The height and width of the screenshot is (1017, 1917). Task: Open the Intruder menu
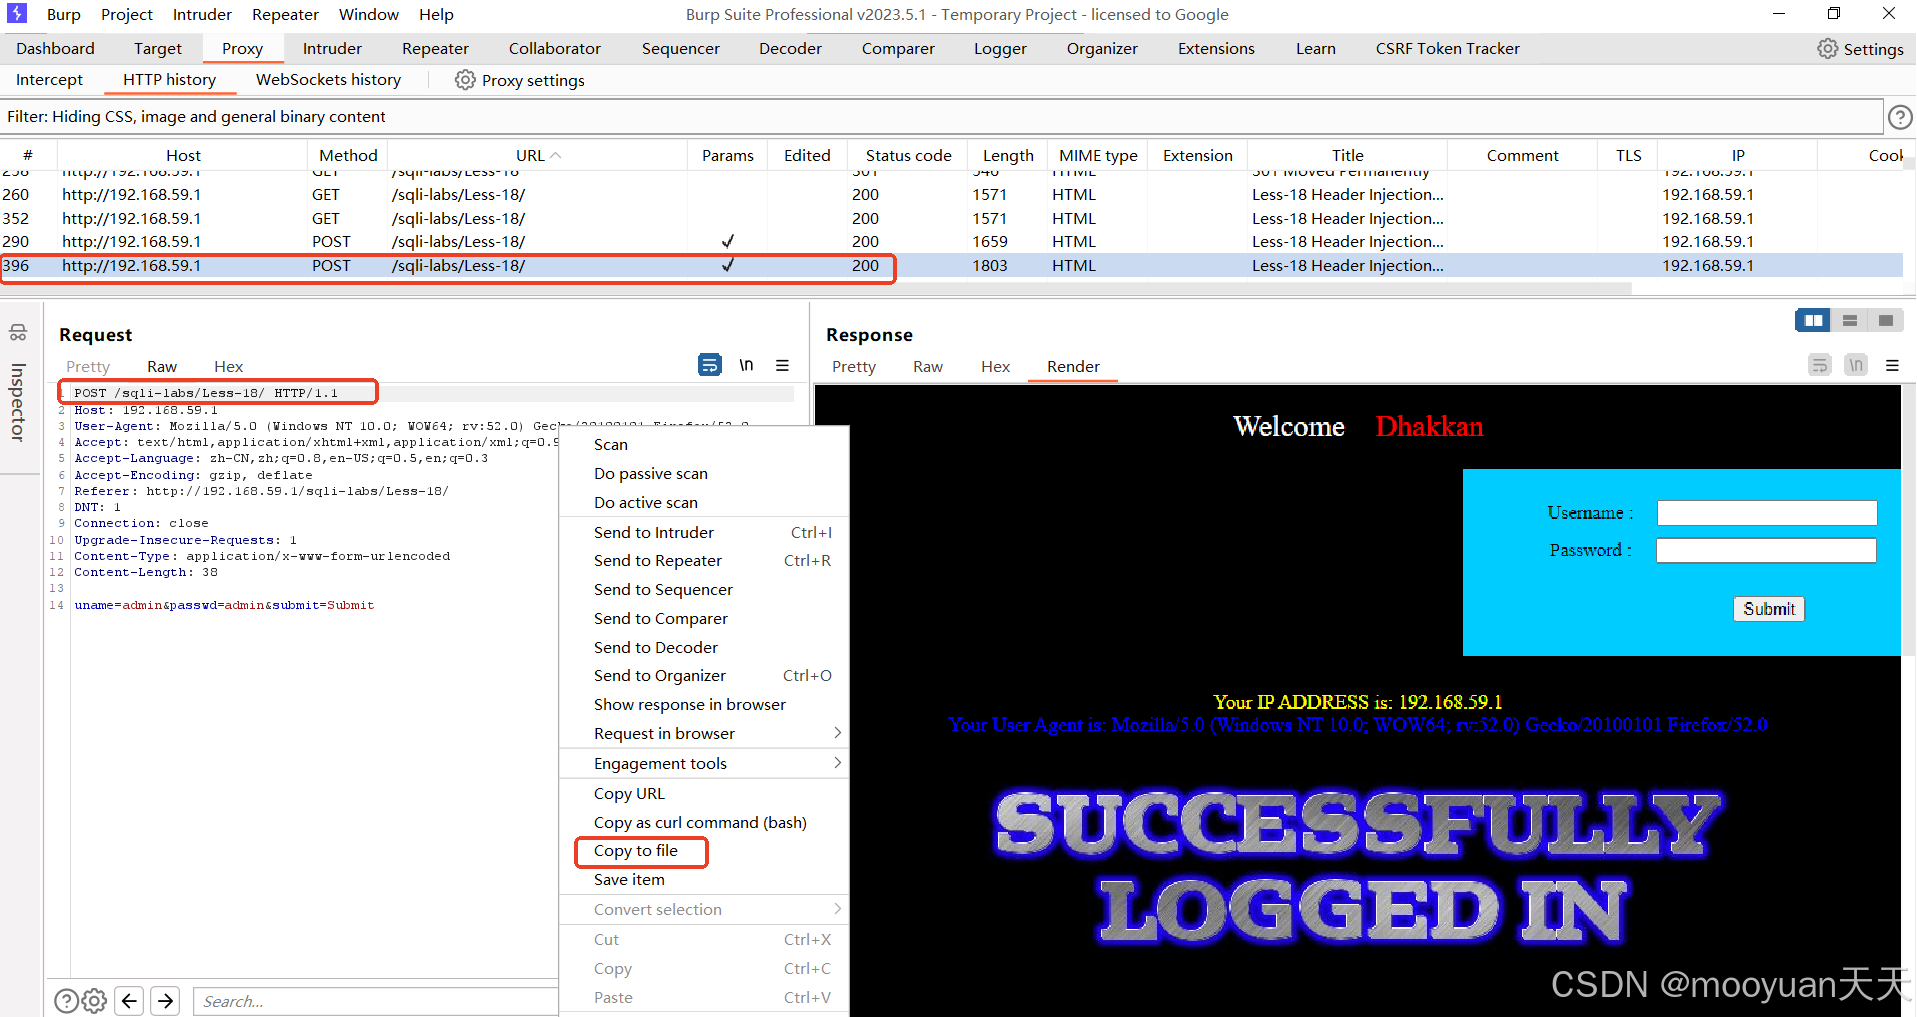coord(202,14)
